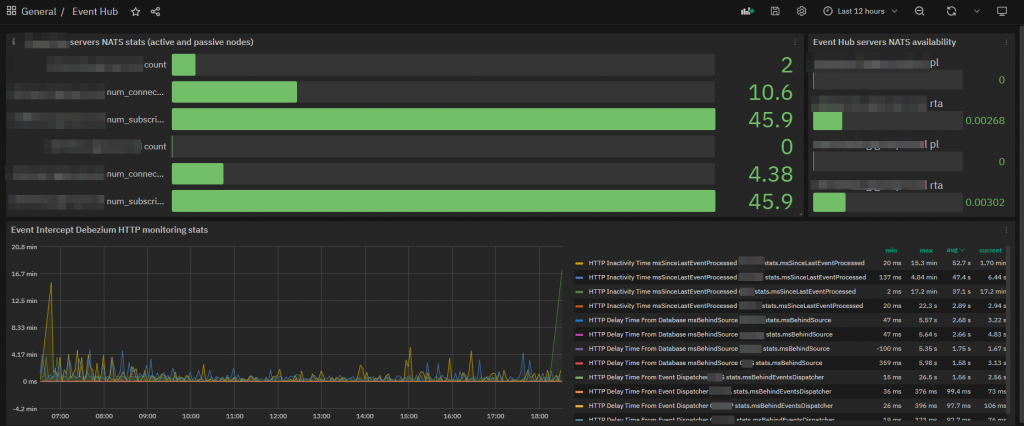The width and height of the screenshot is (1024, 426).
Task: Pick color for Inactivity series max 22.3 s
Action: coord(579,306)
